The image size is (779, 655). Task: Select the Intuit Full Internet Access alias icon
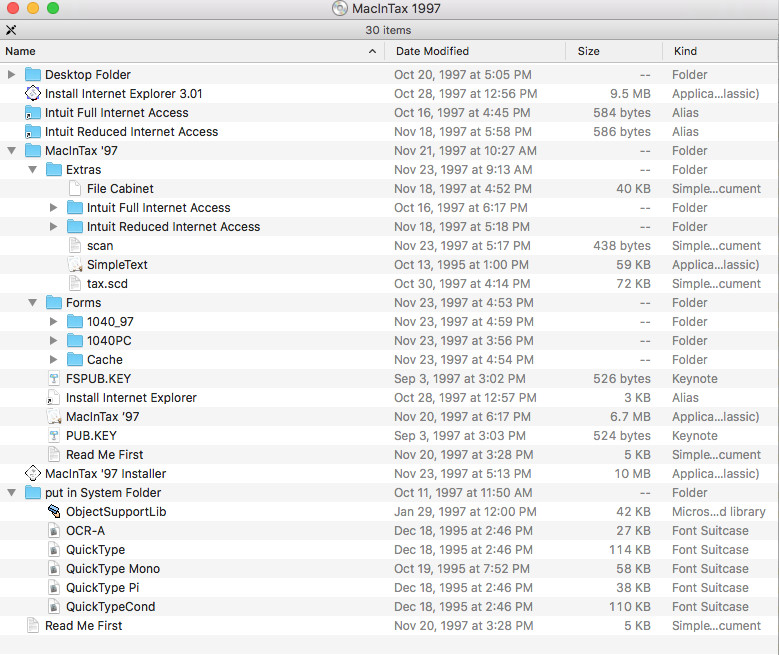click(x=33, y=113)
